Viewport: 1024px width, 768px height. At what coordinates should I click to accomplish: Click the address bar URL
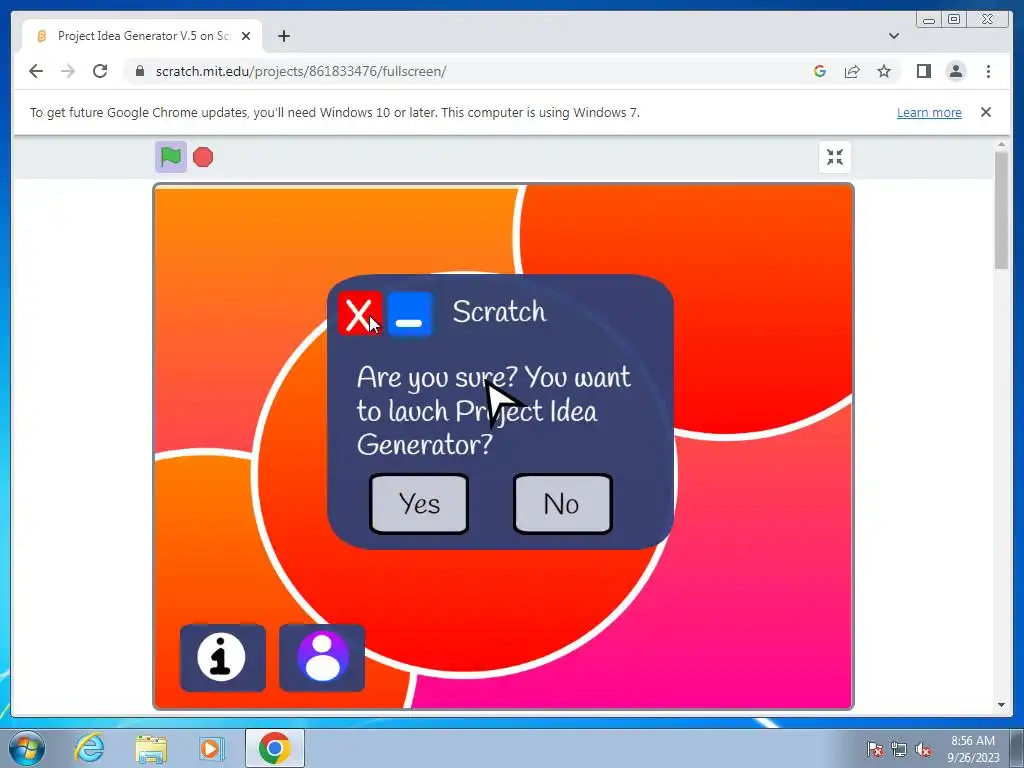click(x=301, y=71)
